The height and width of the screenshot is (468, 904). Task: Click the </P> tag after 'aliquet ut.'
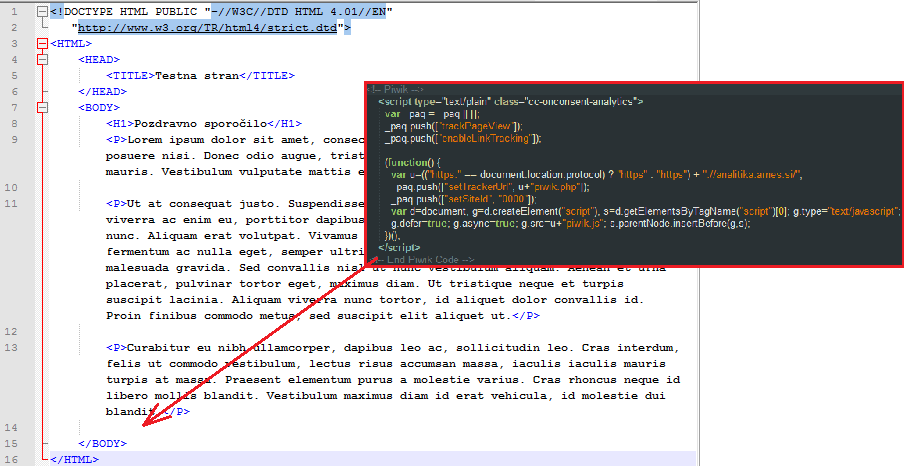tap(526, 316)
